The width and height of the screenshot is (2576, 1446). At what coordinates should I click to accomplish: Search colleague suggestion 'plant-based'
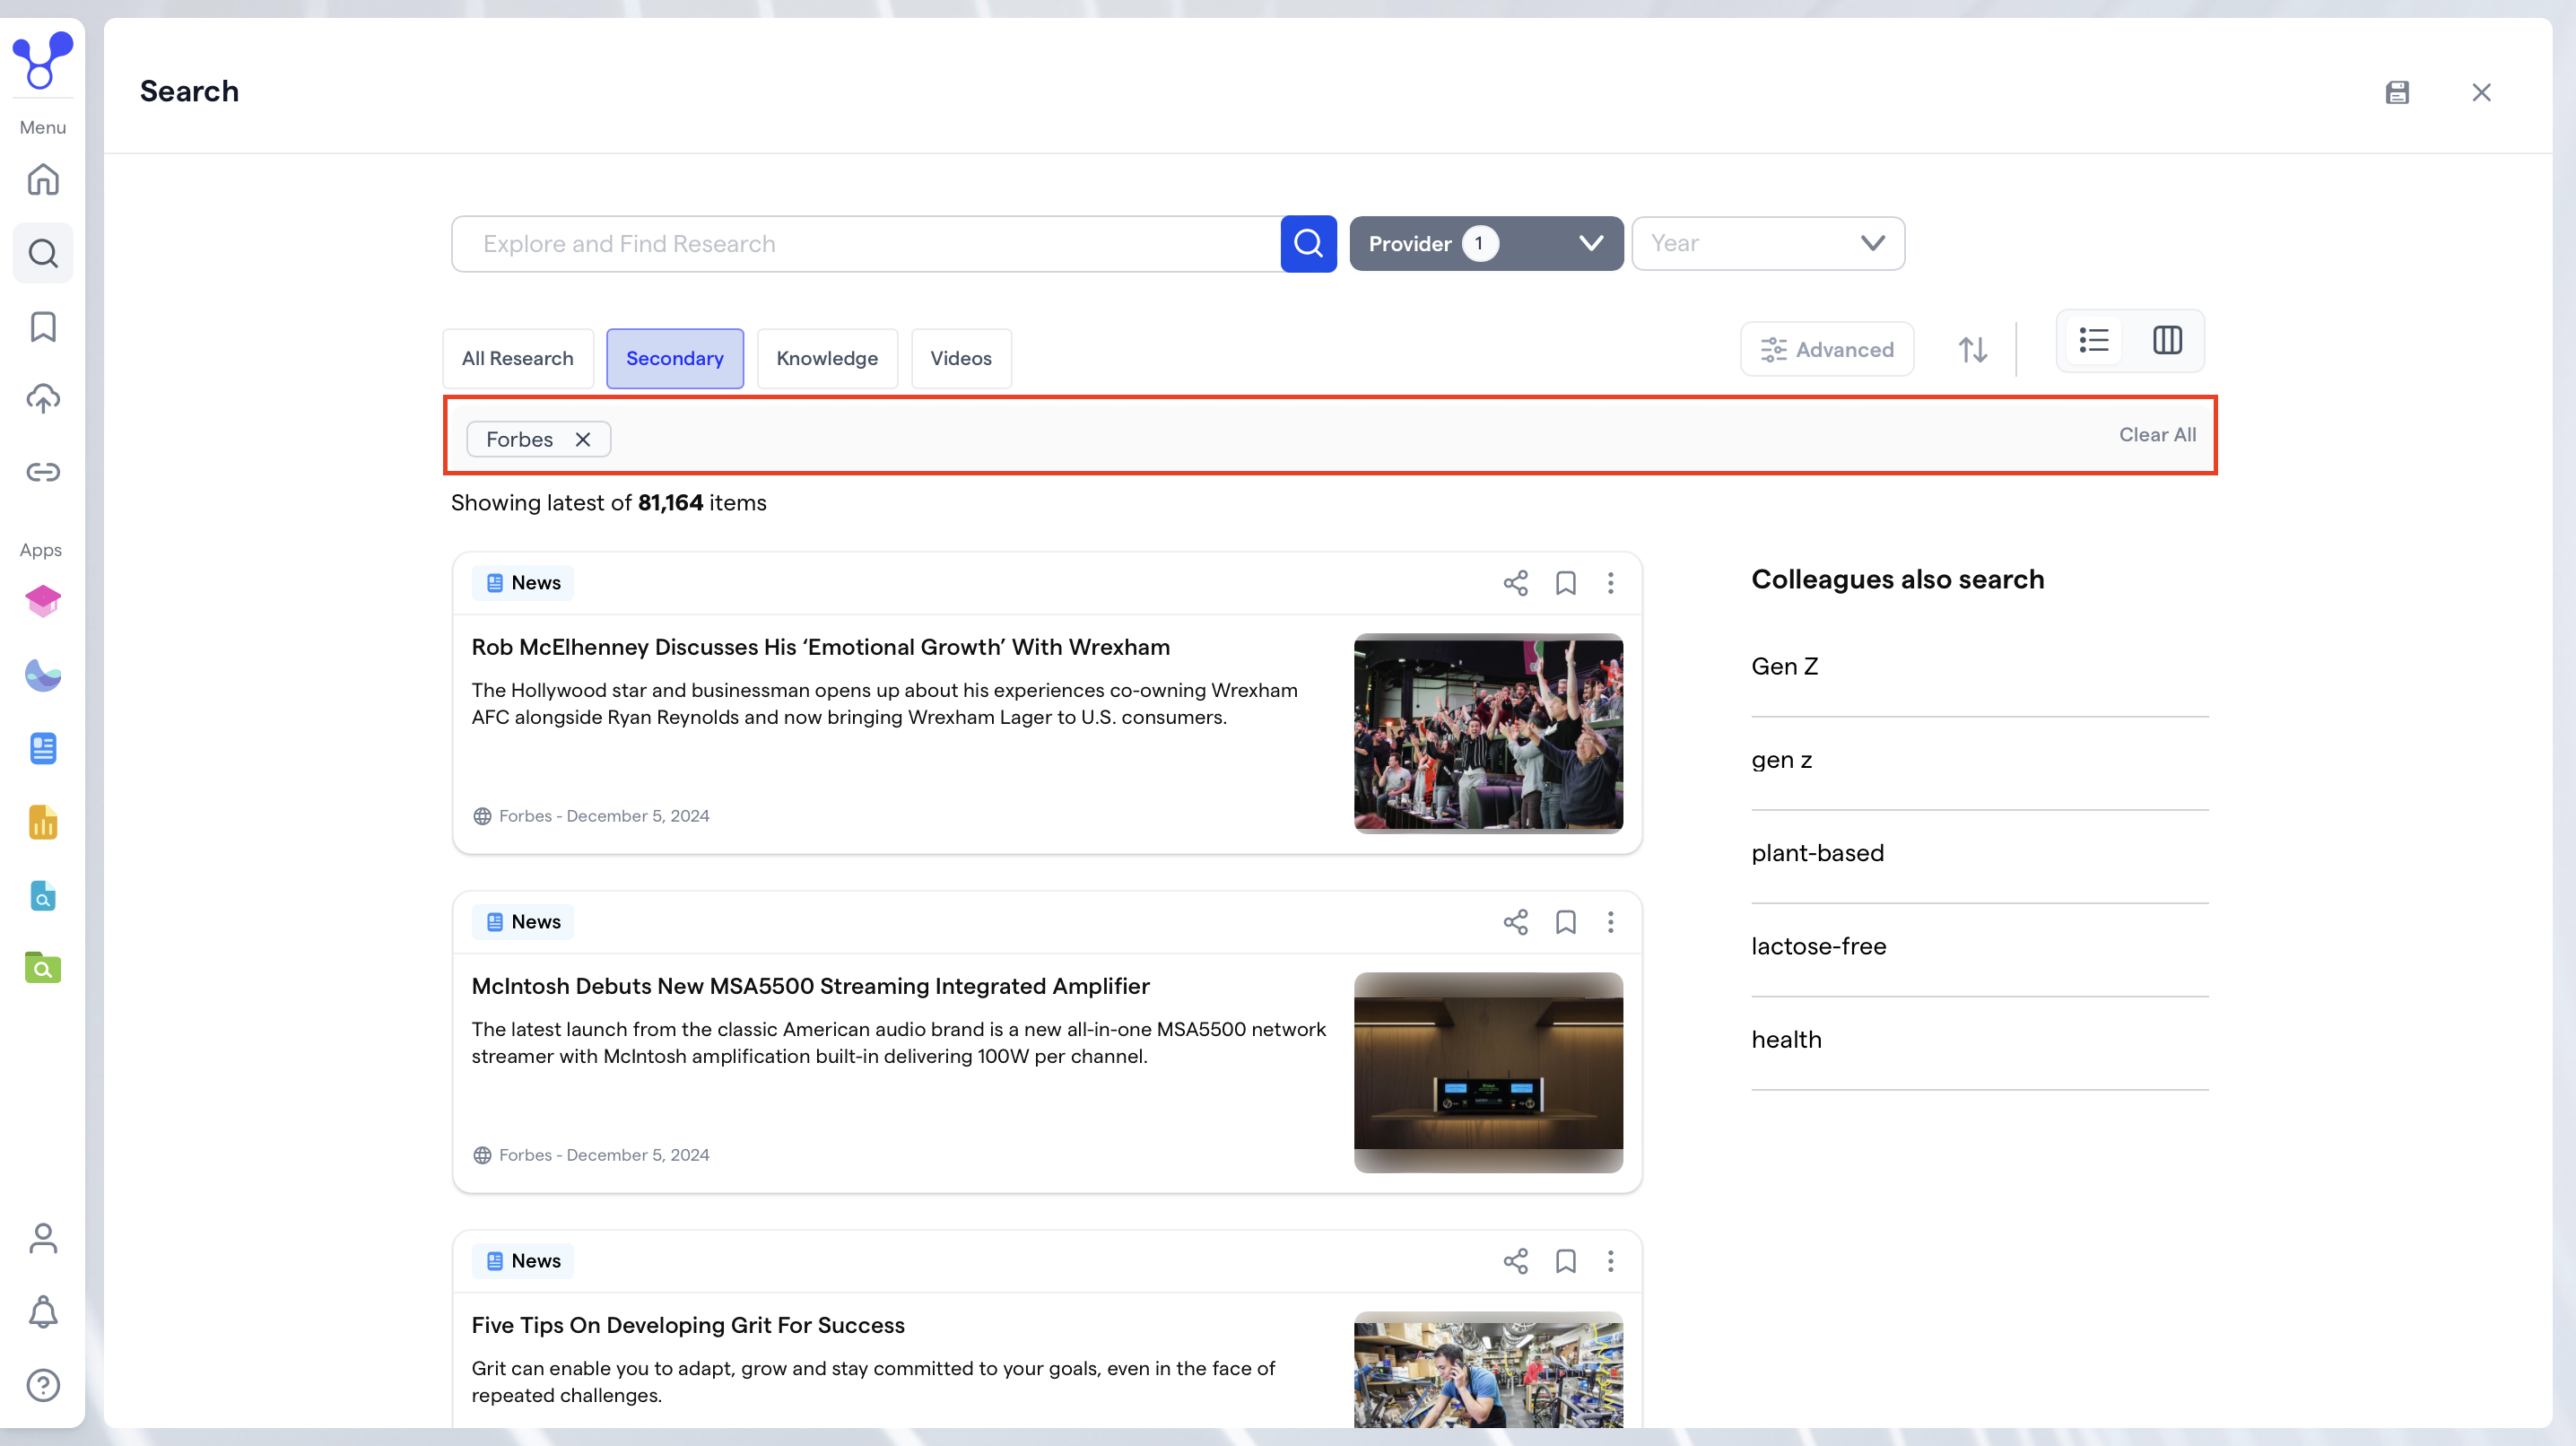[x=1817, y=853]
